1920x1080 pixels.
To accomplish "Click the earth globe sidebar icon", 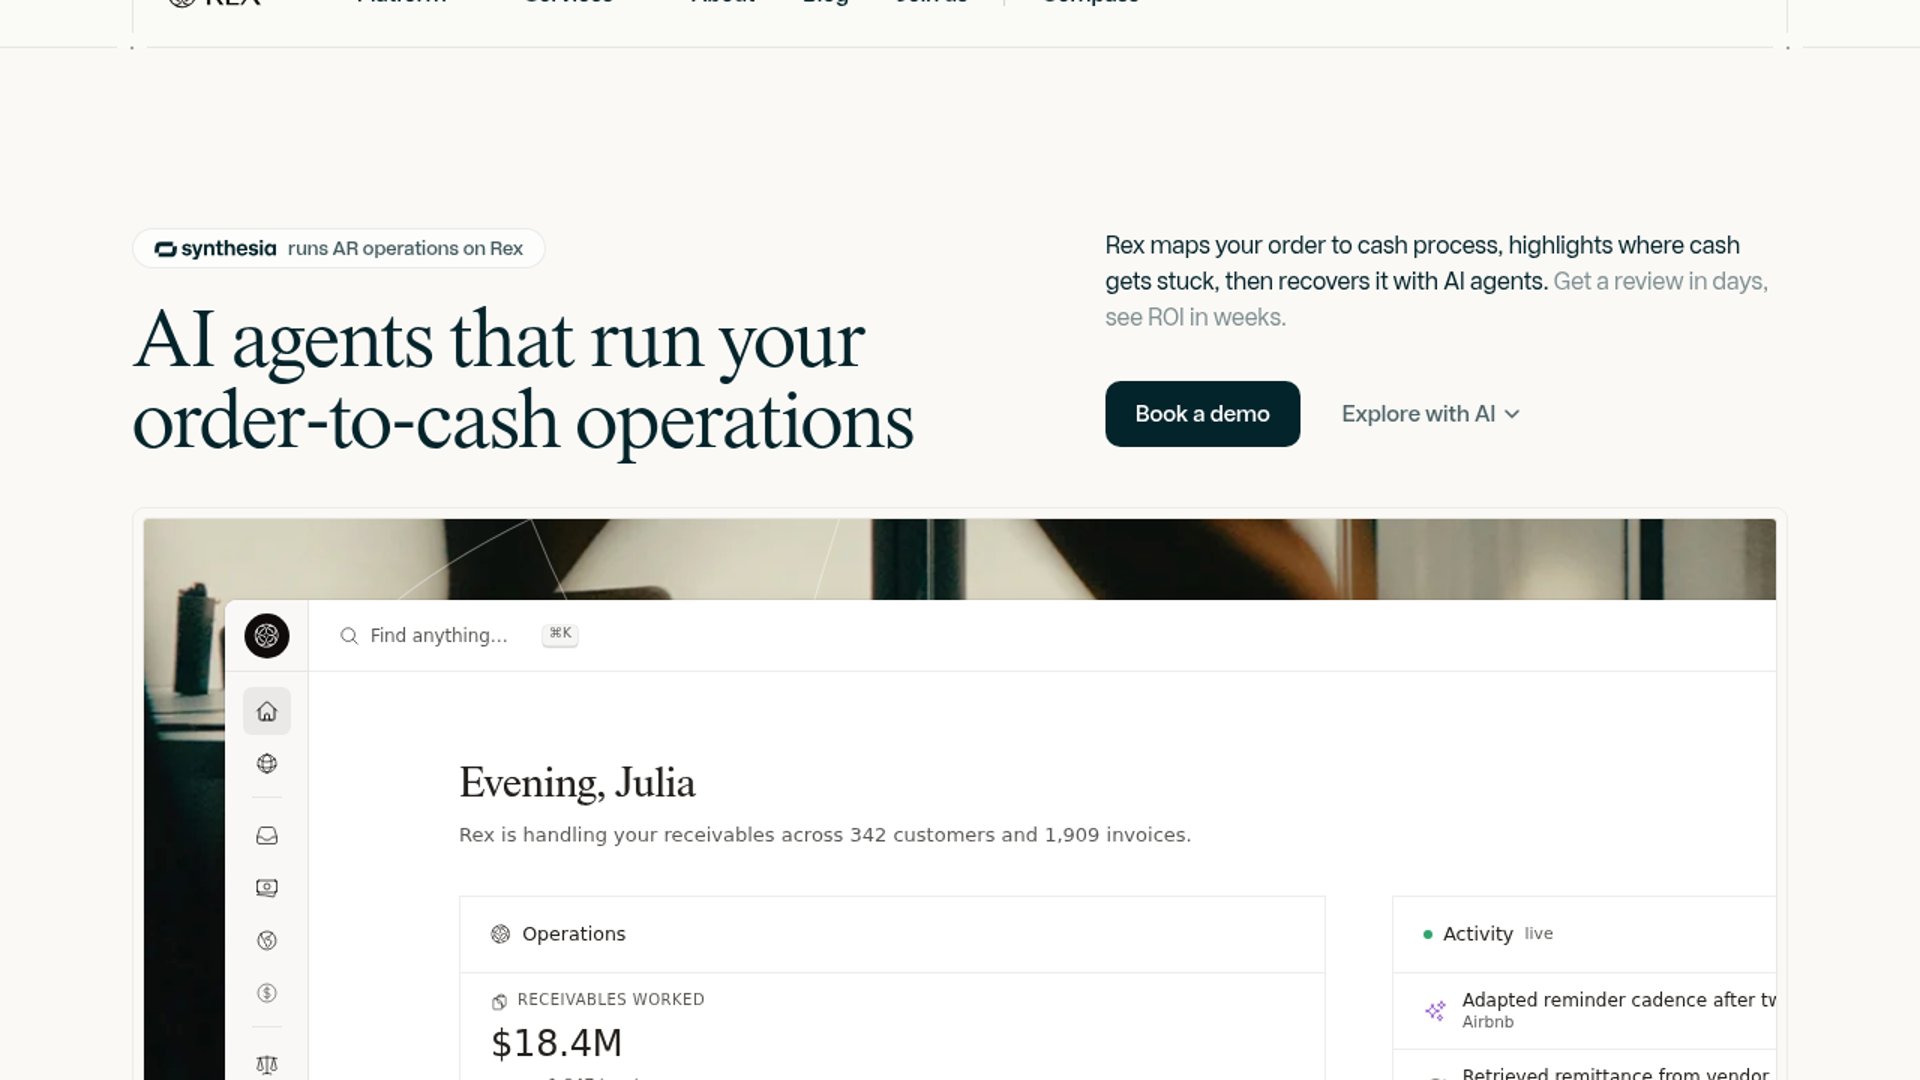I will [267, 941].
